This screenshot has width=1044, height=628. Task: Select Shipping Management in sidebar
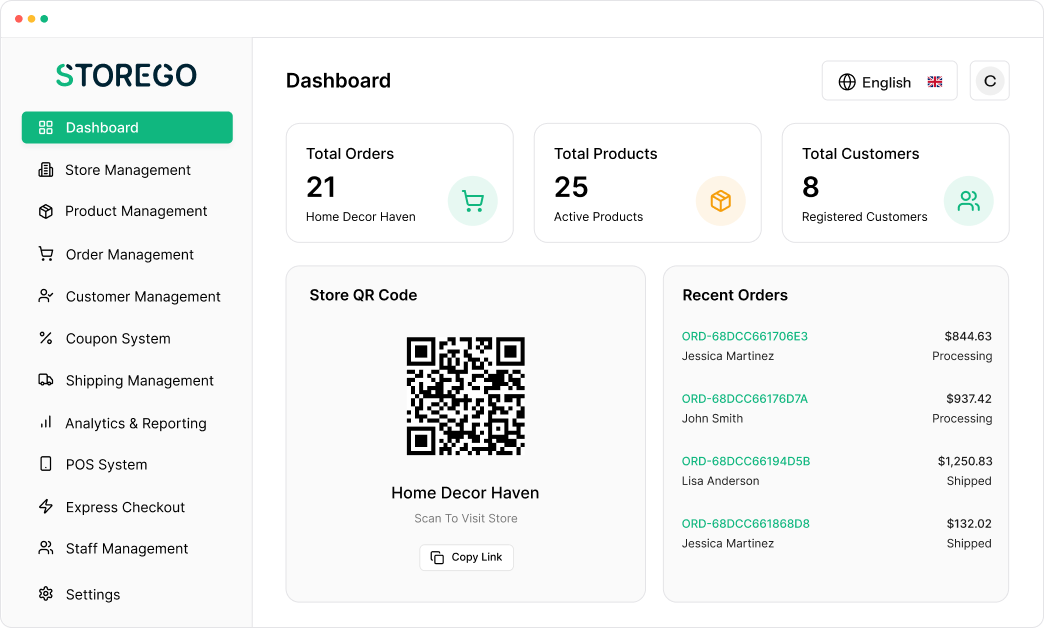(x=127, y=380)
